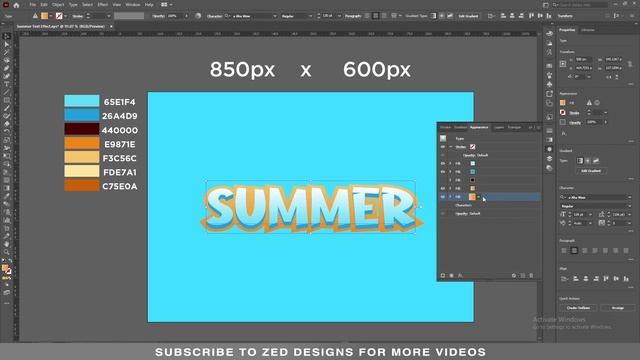Choose radial gradient in the control bar
The image size is (640, 360).
[442, 16]
